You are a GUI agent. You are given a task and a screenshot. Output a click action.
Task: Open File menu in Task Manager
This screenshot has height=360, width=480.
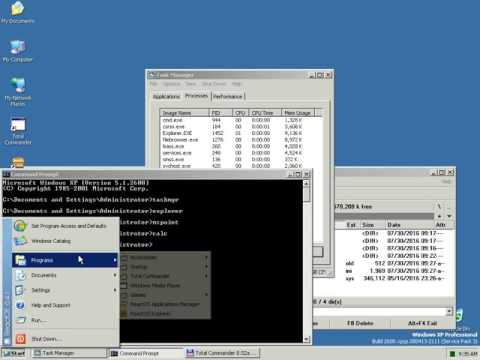tap(154, 84)
